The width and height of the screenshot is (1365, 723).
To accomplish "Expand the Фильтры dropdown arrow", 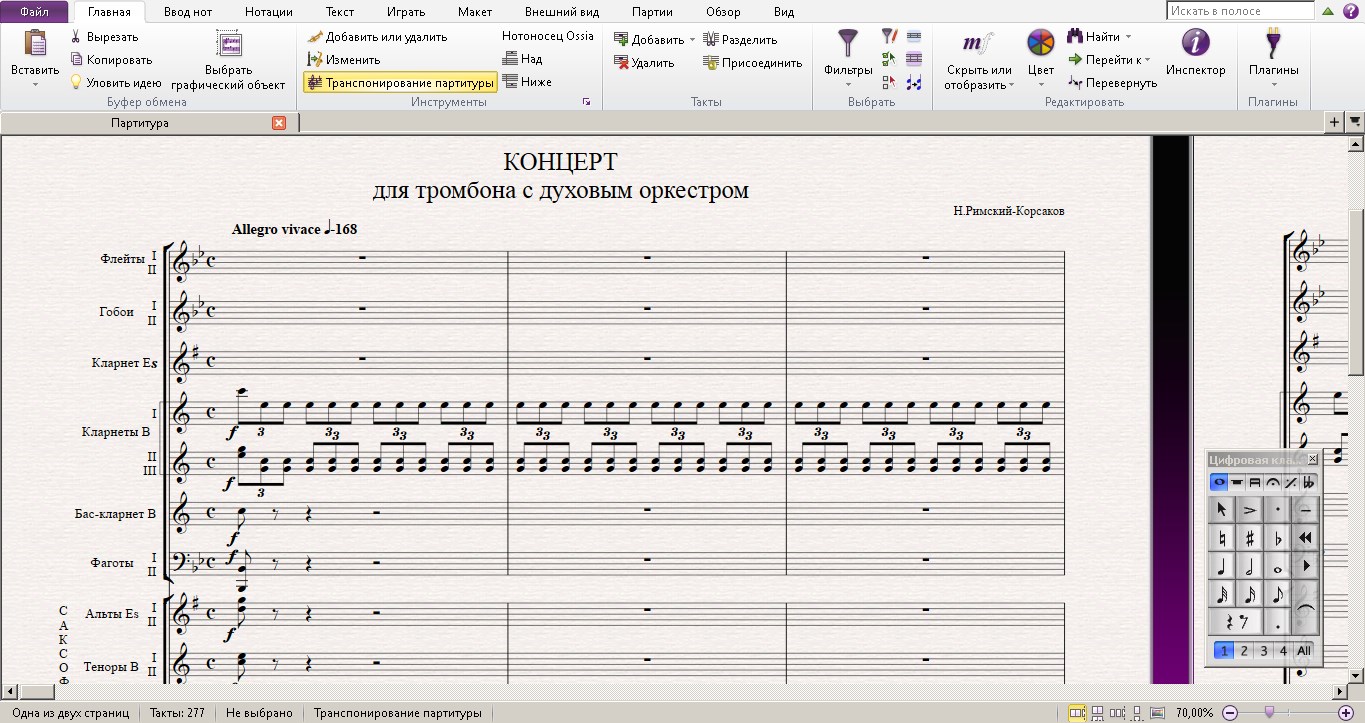I will 848,84.
